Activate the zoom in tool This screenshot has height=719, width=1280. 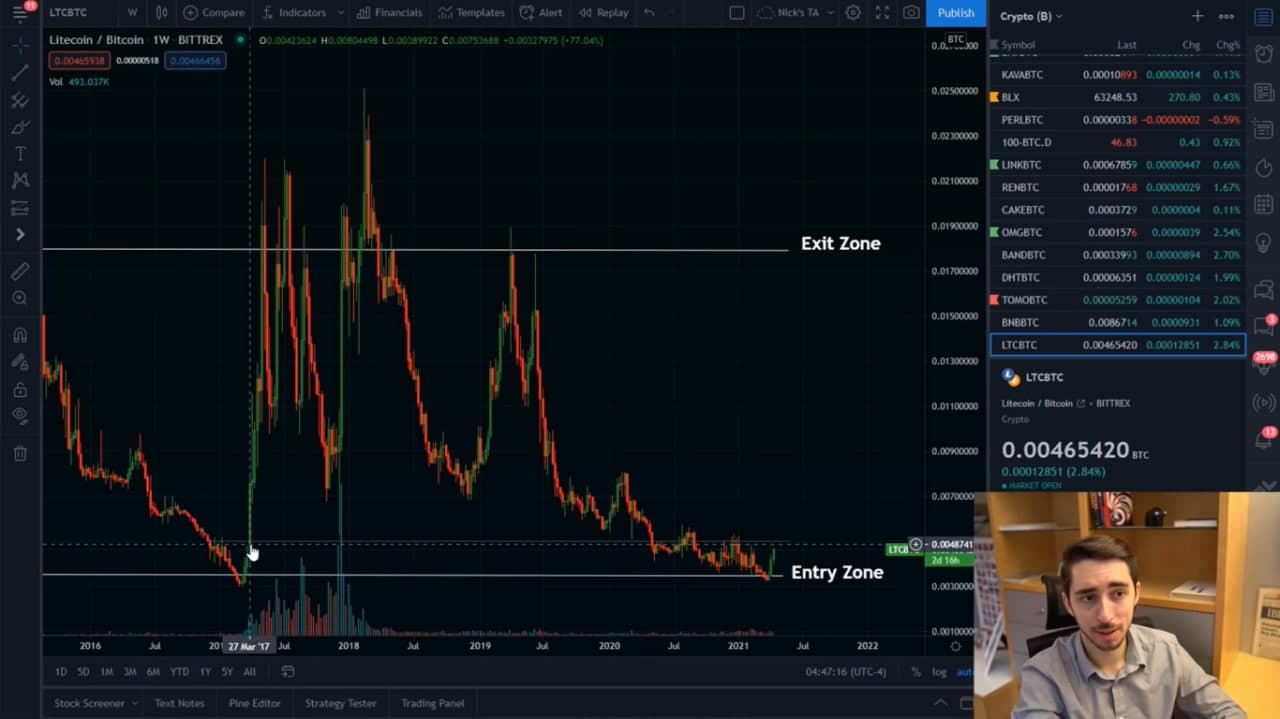[20, 298]
